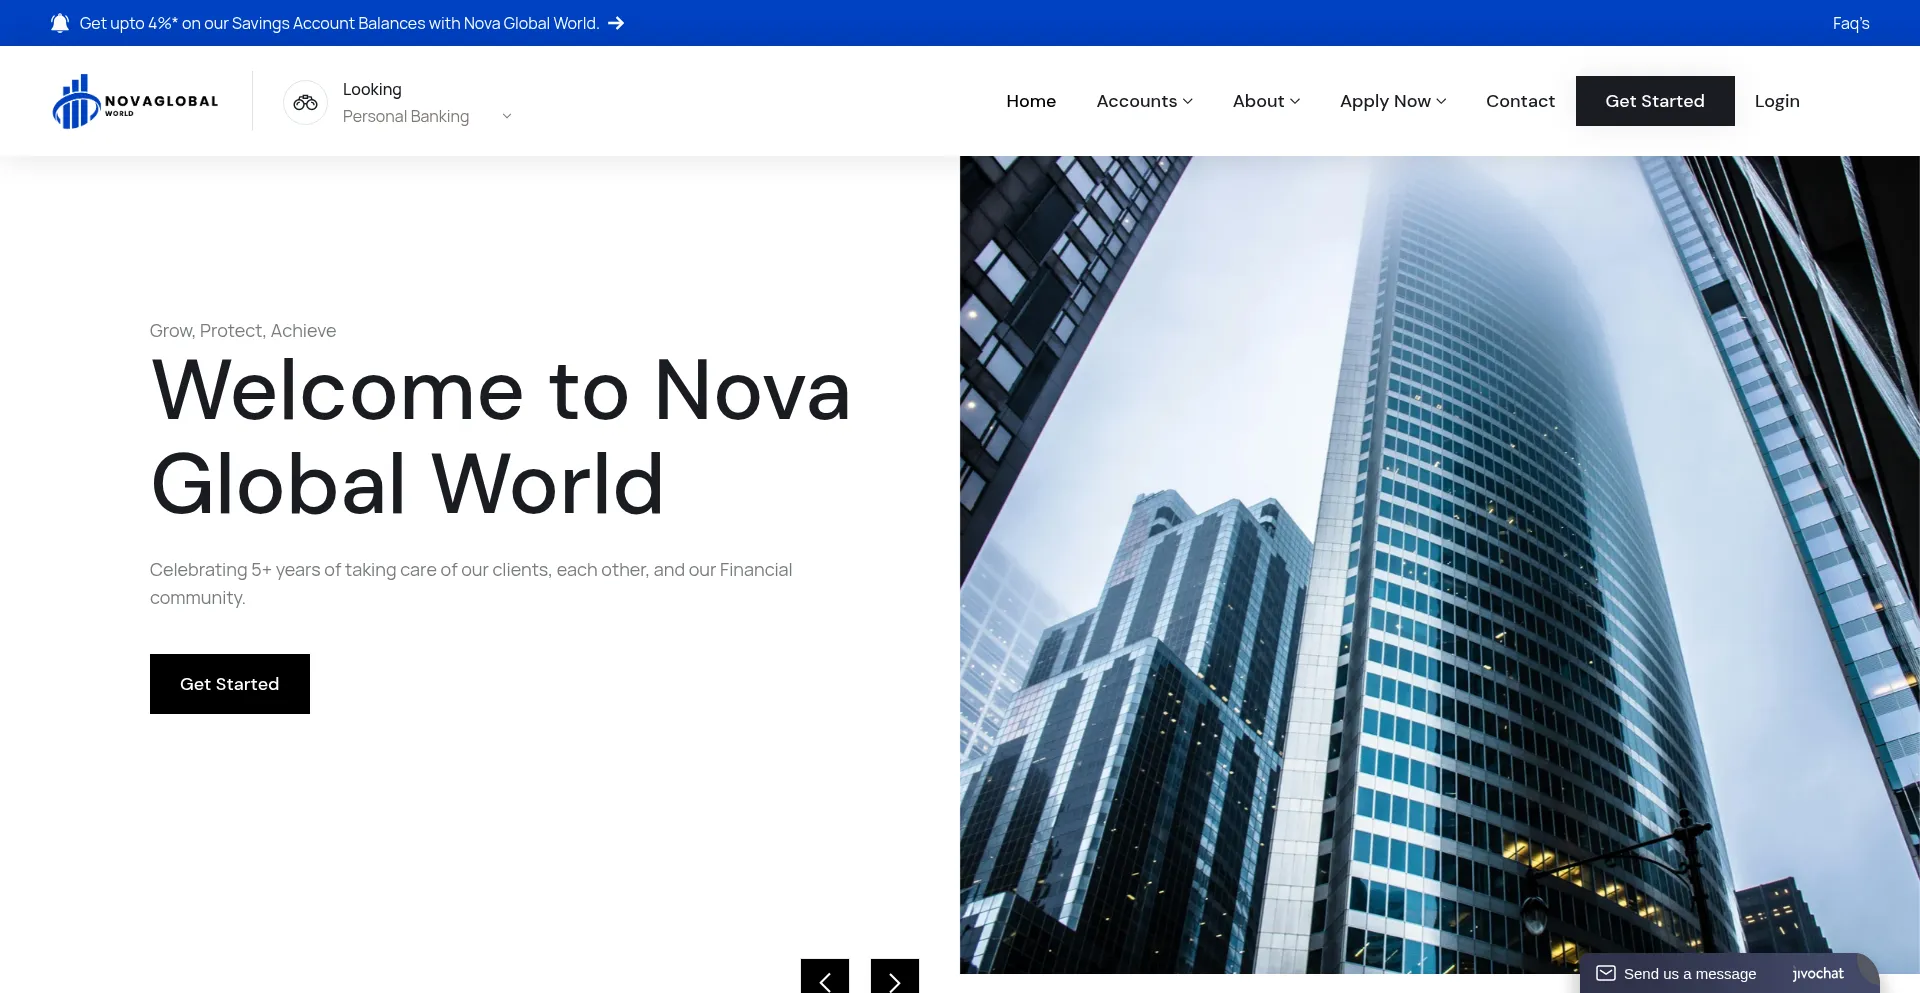Click the Get Started button in the navbar
This screenshot has height=993, width=1920.
click(1654, 101)
